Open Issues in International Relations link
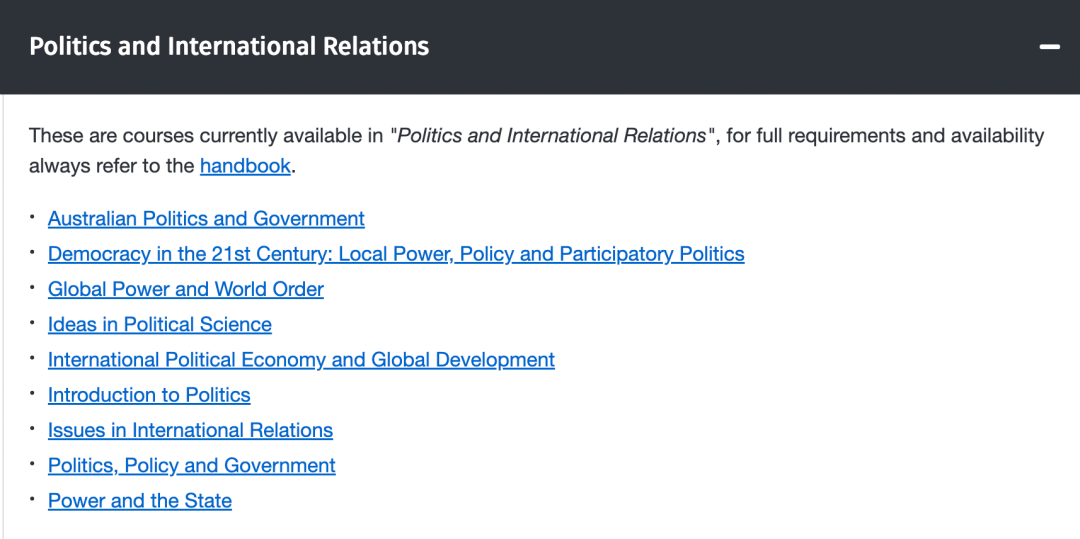The width and height of the screenshot is (1080, 539). coord(190,430)
